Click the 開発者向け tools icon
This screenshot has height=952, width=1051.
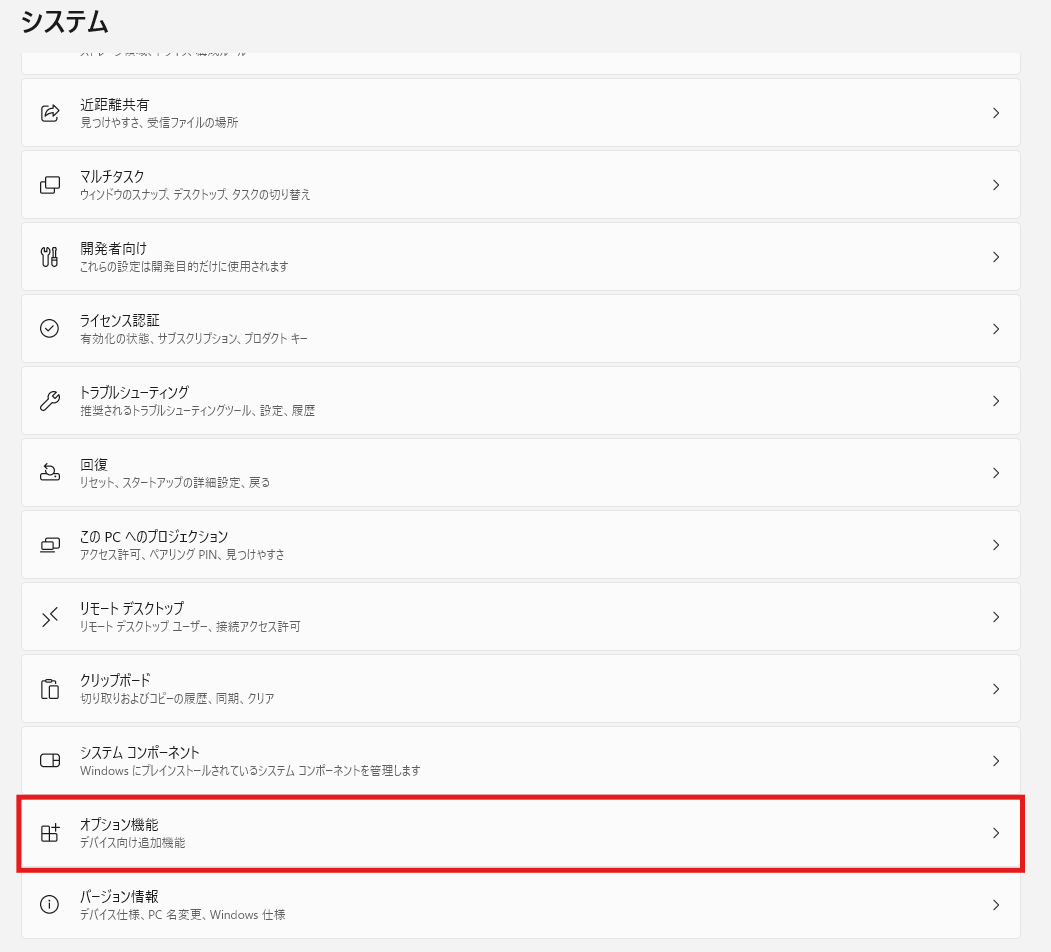pos(50,257)
